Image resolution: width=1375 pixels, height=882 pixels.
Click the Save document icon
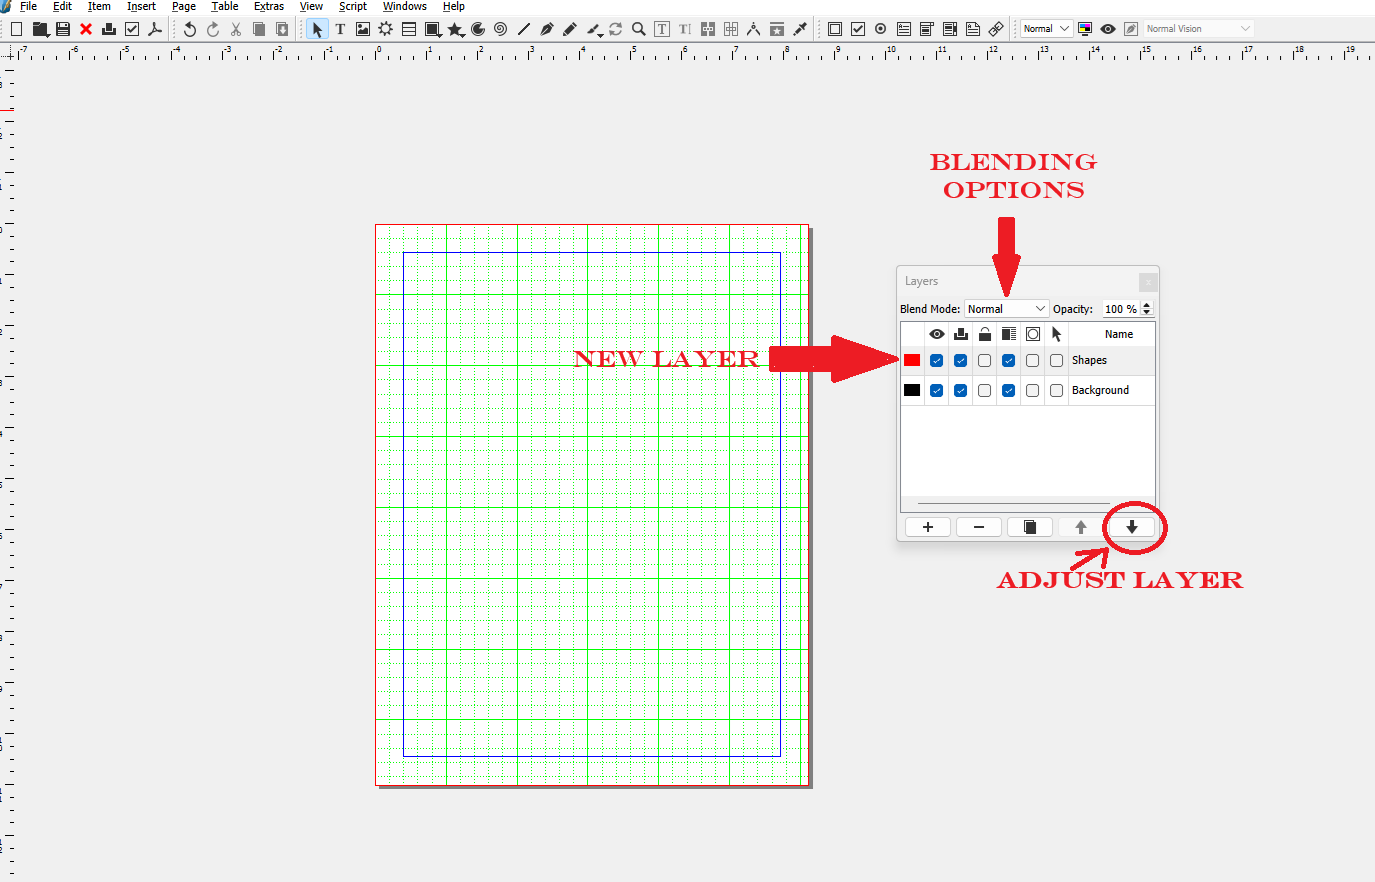[x=63, y=29]
